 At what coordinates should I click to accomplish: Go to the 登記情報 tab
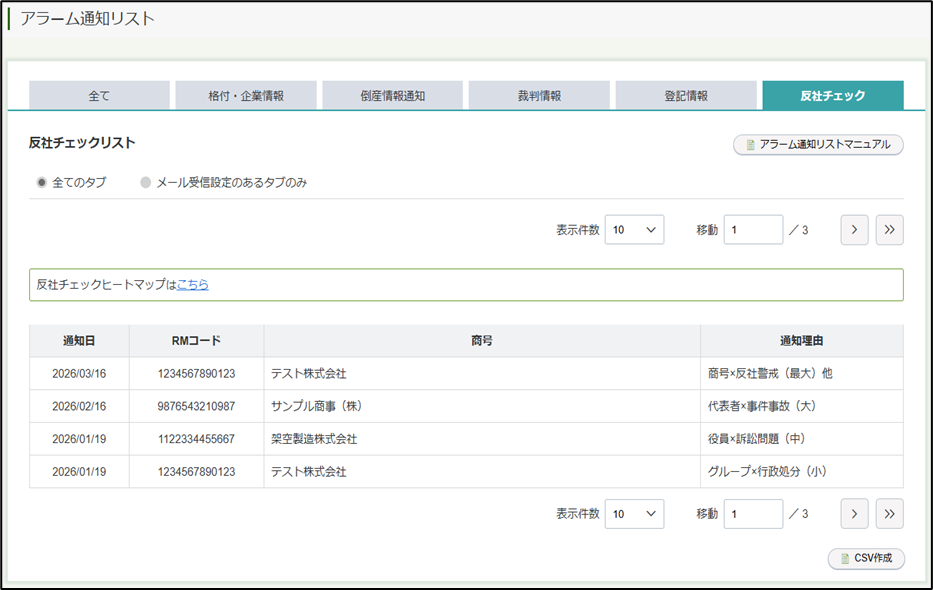coord(686,96)
